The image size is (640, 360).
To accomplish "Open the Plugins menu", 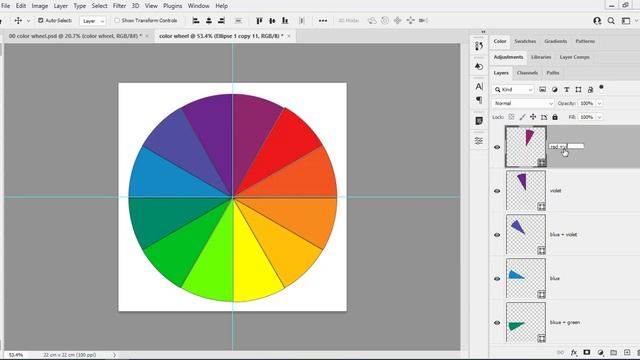I will click(x=173, y=6).
